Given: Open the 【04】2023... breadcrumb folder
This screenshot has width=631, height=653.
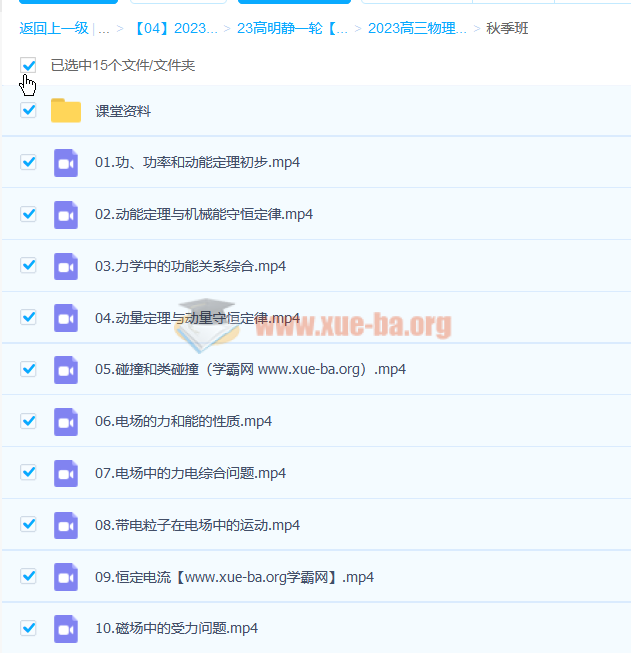Looking at the screenshot, I should [x=175, y=28].
